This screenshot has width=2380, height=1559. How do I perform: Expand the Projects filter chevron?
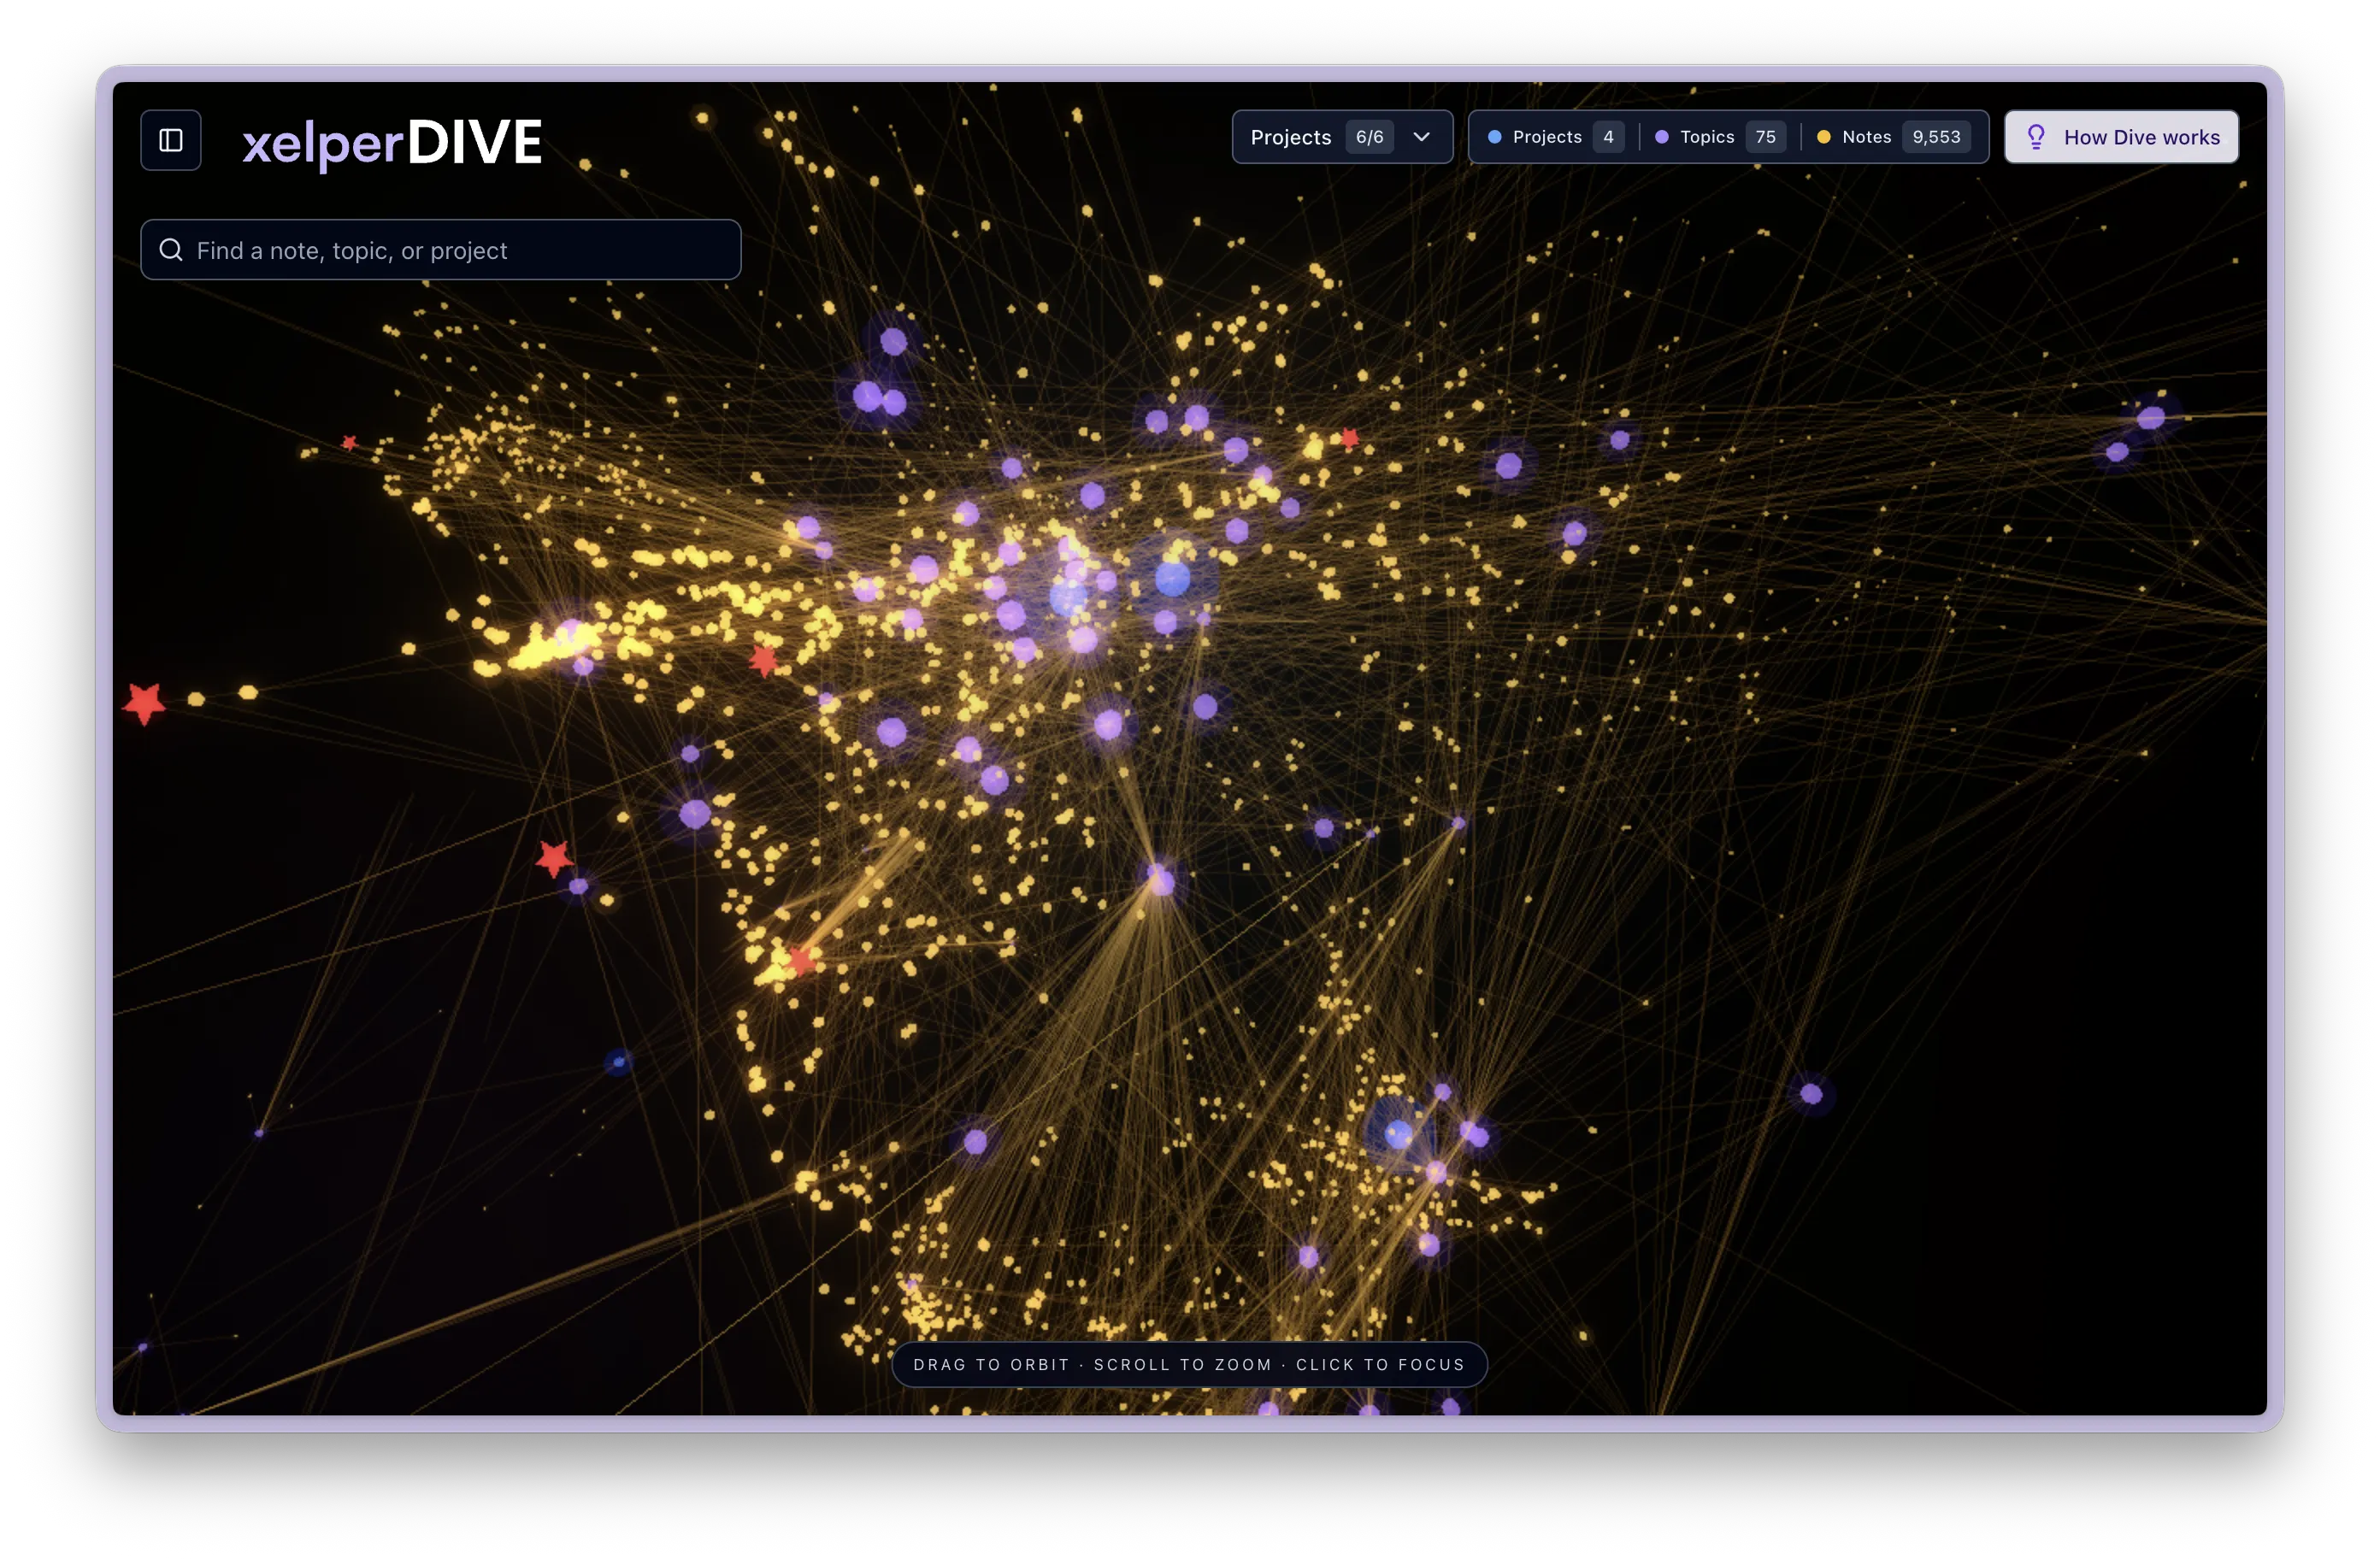pos(1421,137)
